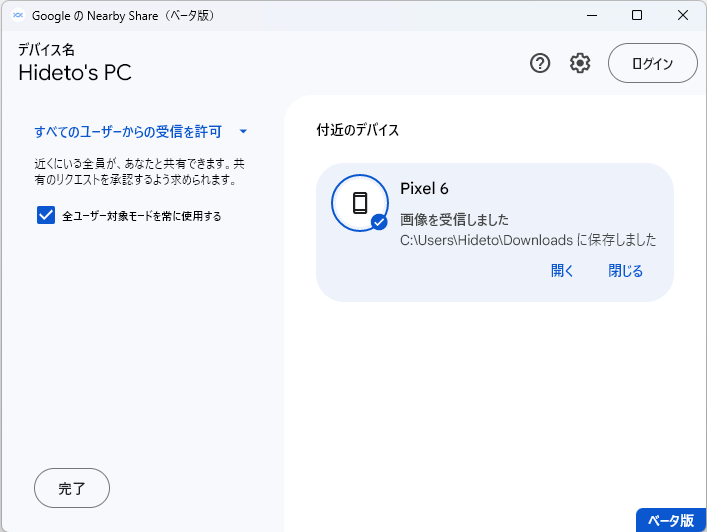The height and width of the screenshot is (532, 707).
Task: Open settings via the gear icon
Action: click(580, 63)
